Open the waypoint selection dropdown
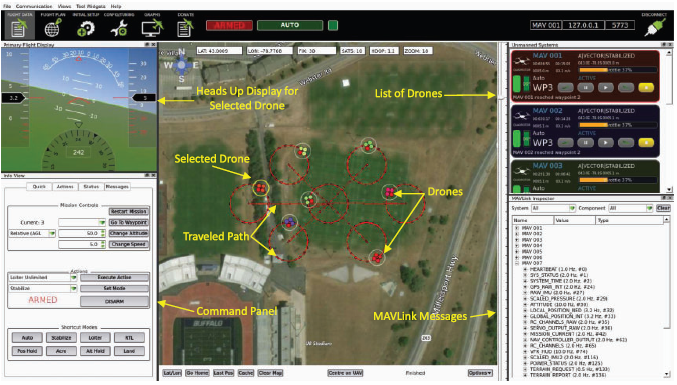This screenshot has width=677, height=385. (82, 222)
